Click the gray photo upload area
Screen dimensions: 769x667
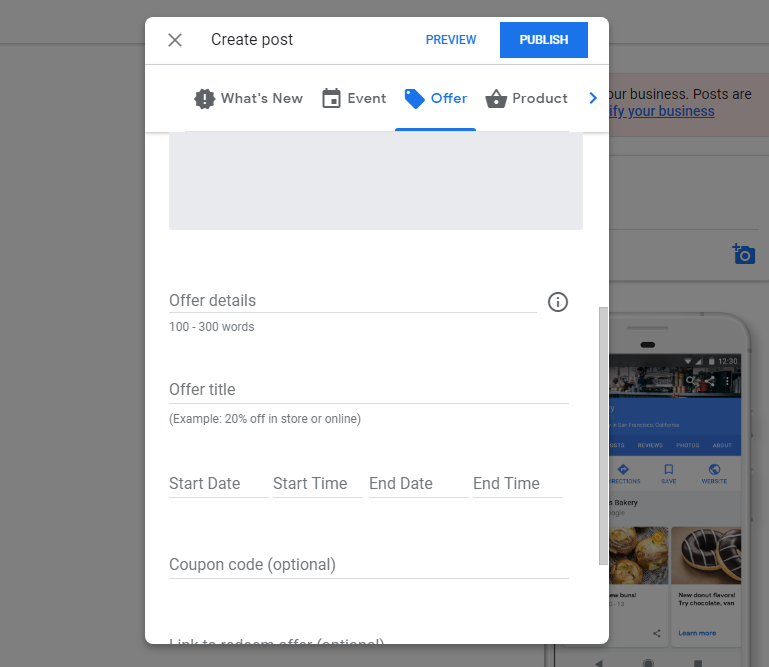(376, 180)
